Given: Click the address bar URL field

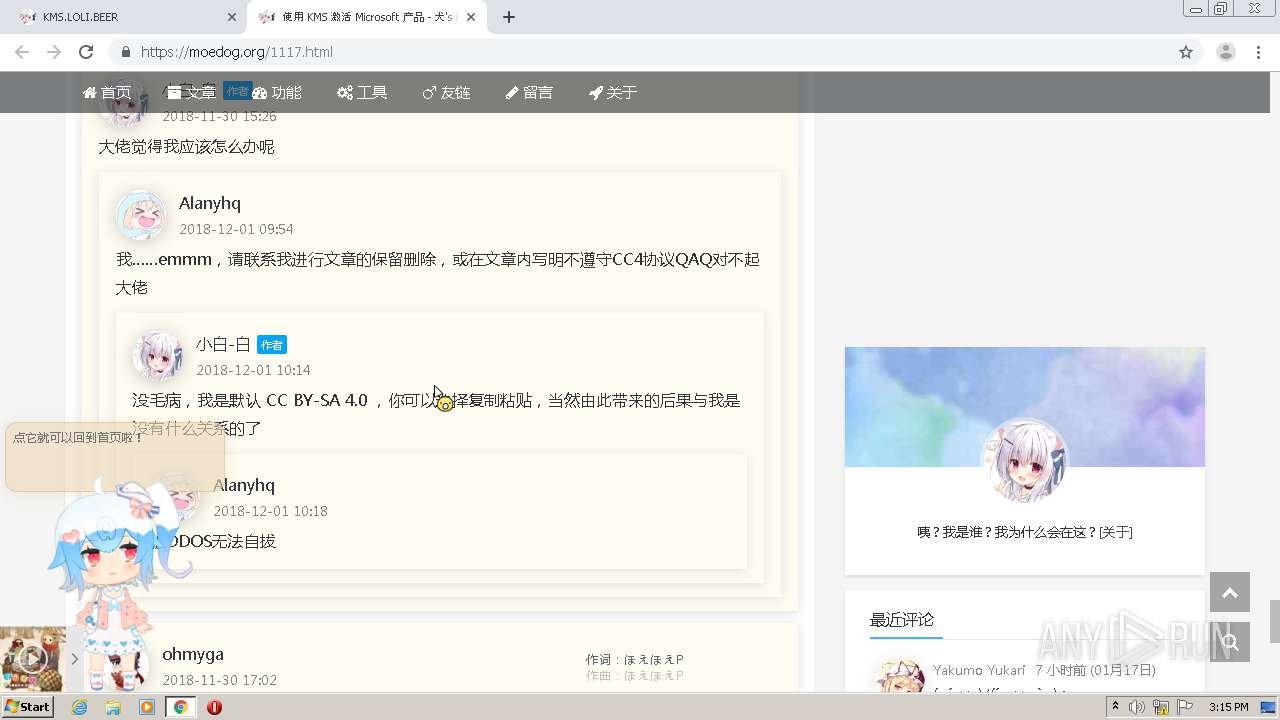Looking at the screenshot, I should pyautogui.click(x=650, y=52).
